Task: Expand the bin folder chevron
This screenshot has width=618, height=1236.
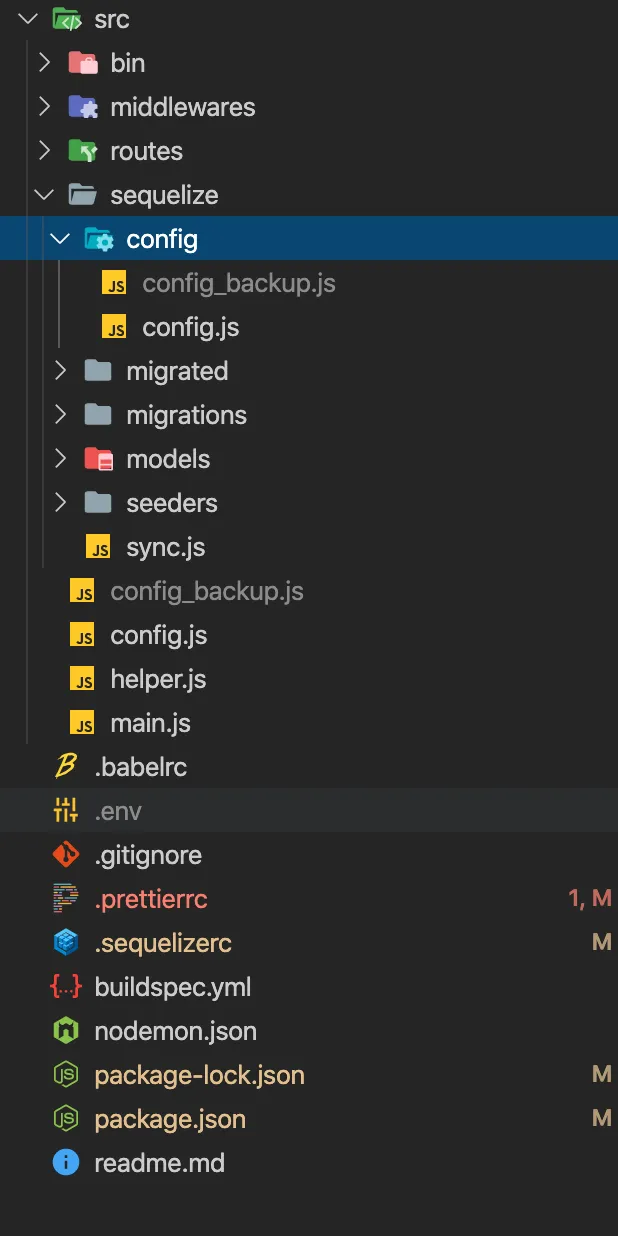Action: click(44, 63)
